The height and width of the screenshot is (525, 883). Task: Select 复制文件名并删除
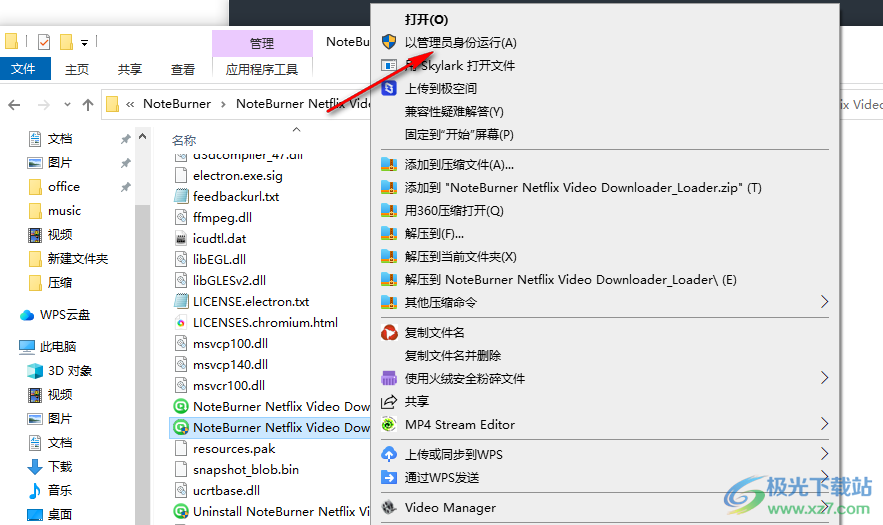(x=453, y=355)
